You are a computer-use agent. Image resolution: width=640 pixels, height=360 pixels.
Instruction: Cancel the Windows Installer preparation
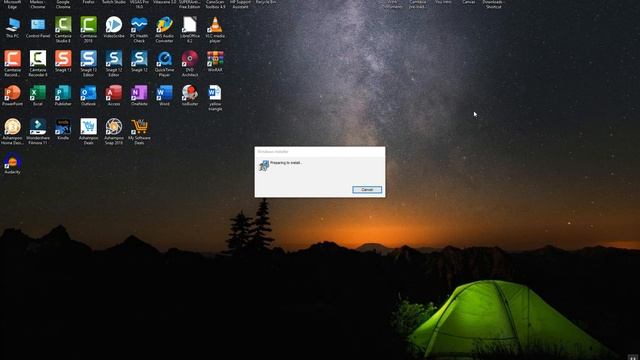tap(367, 190)
